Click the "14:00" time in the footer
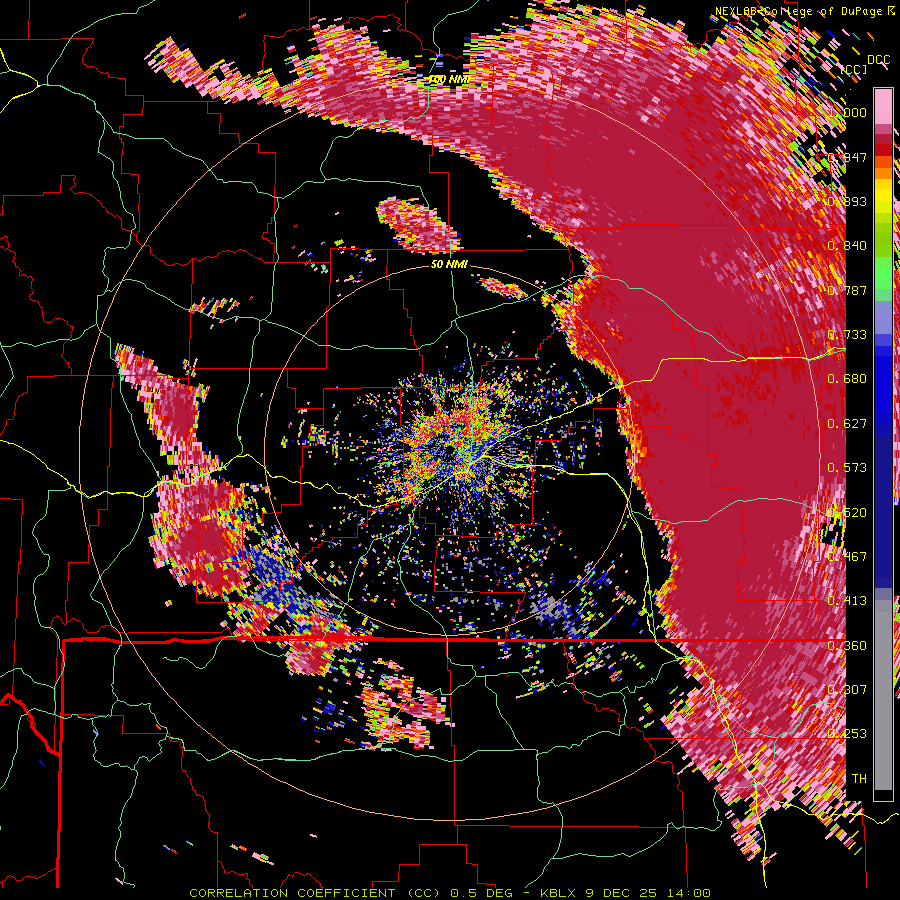The width and height of the screenshot is (900, 900). click(x=689, y=893)
